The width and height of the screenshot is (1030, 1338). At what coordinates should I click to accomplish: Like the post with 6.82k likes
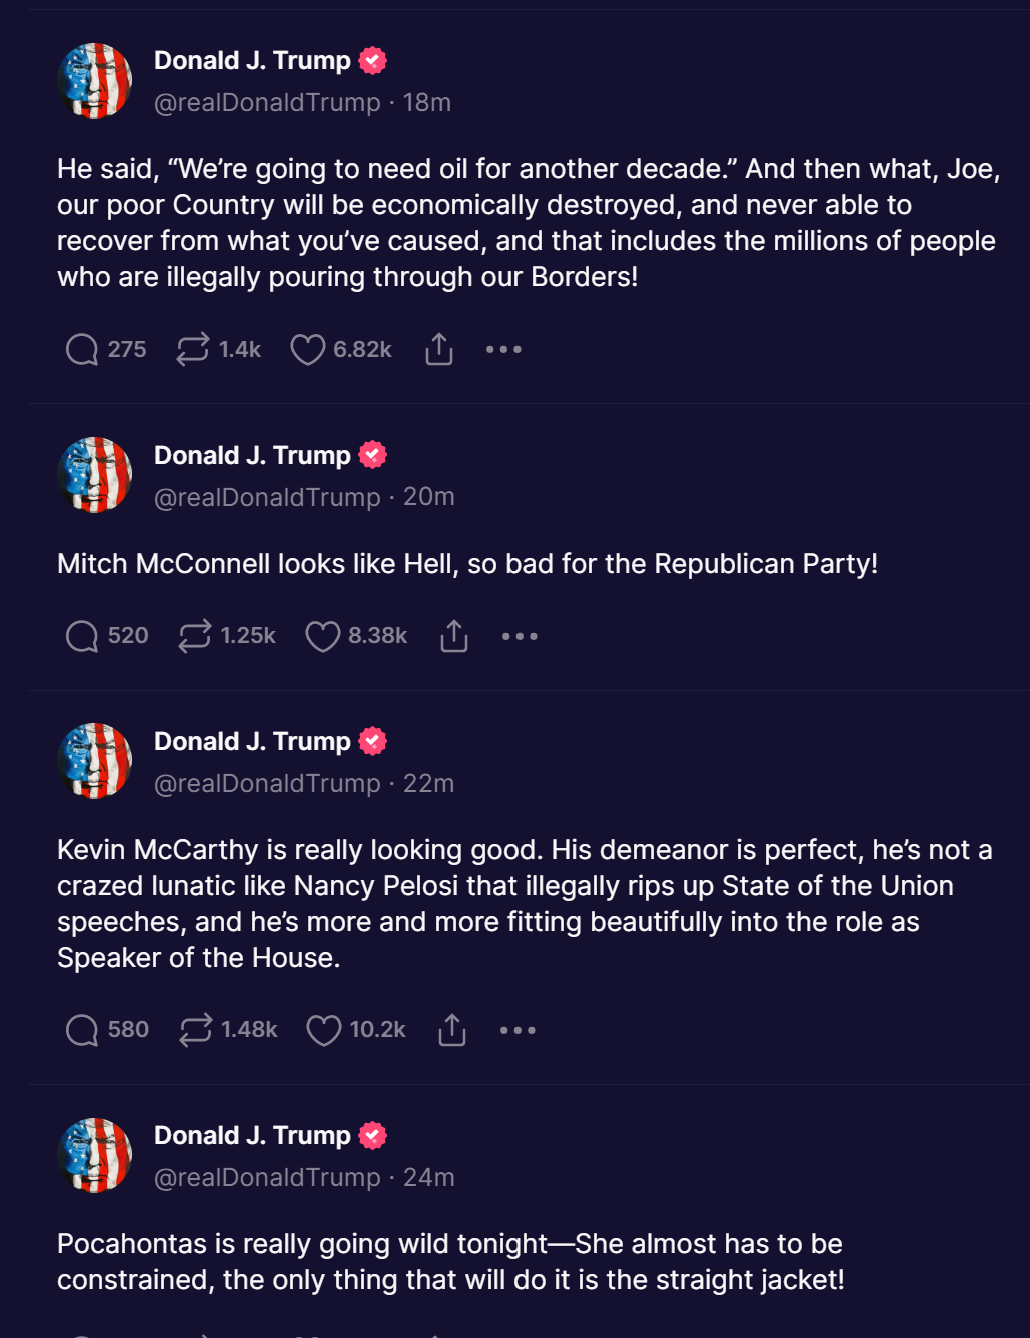pyautogui.click(x=308, y=350)
